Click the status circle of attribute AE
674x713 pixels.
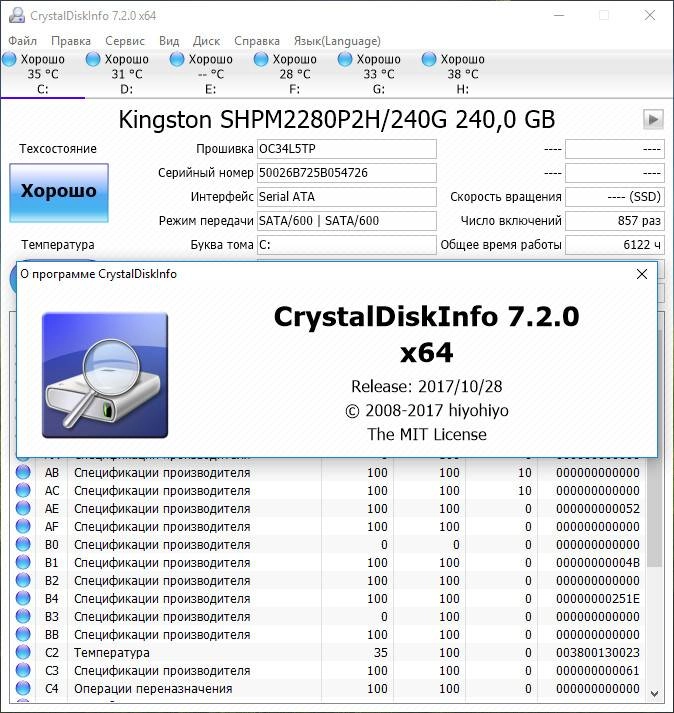(x=23, y=508)
